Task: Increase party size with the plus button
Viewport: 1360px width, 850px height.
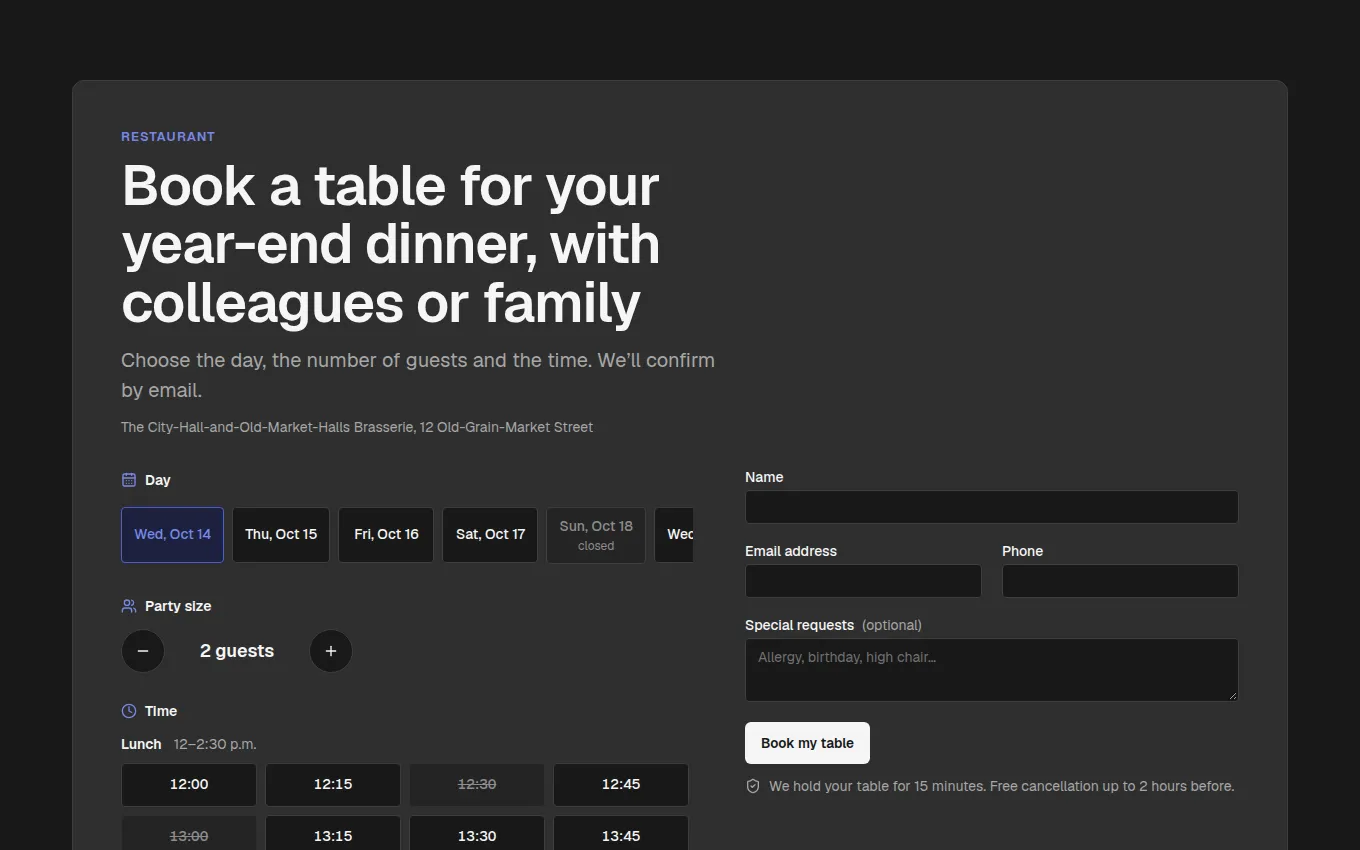Action: 331,651
